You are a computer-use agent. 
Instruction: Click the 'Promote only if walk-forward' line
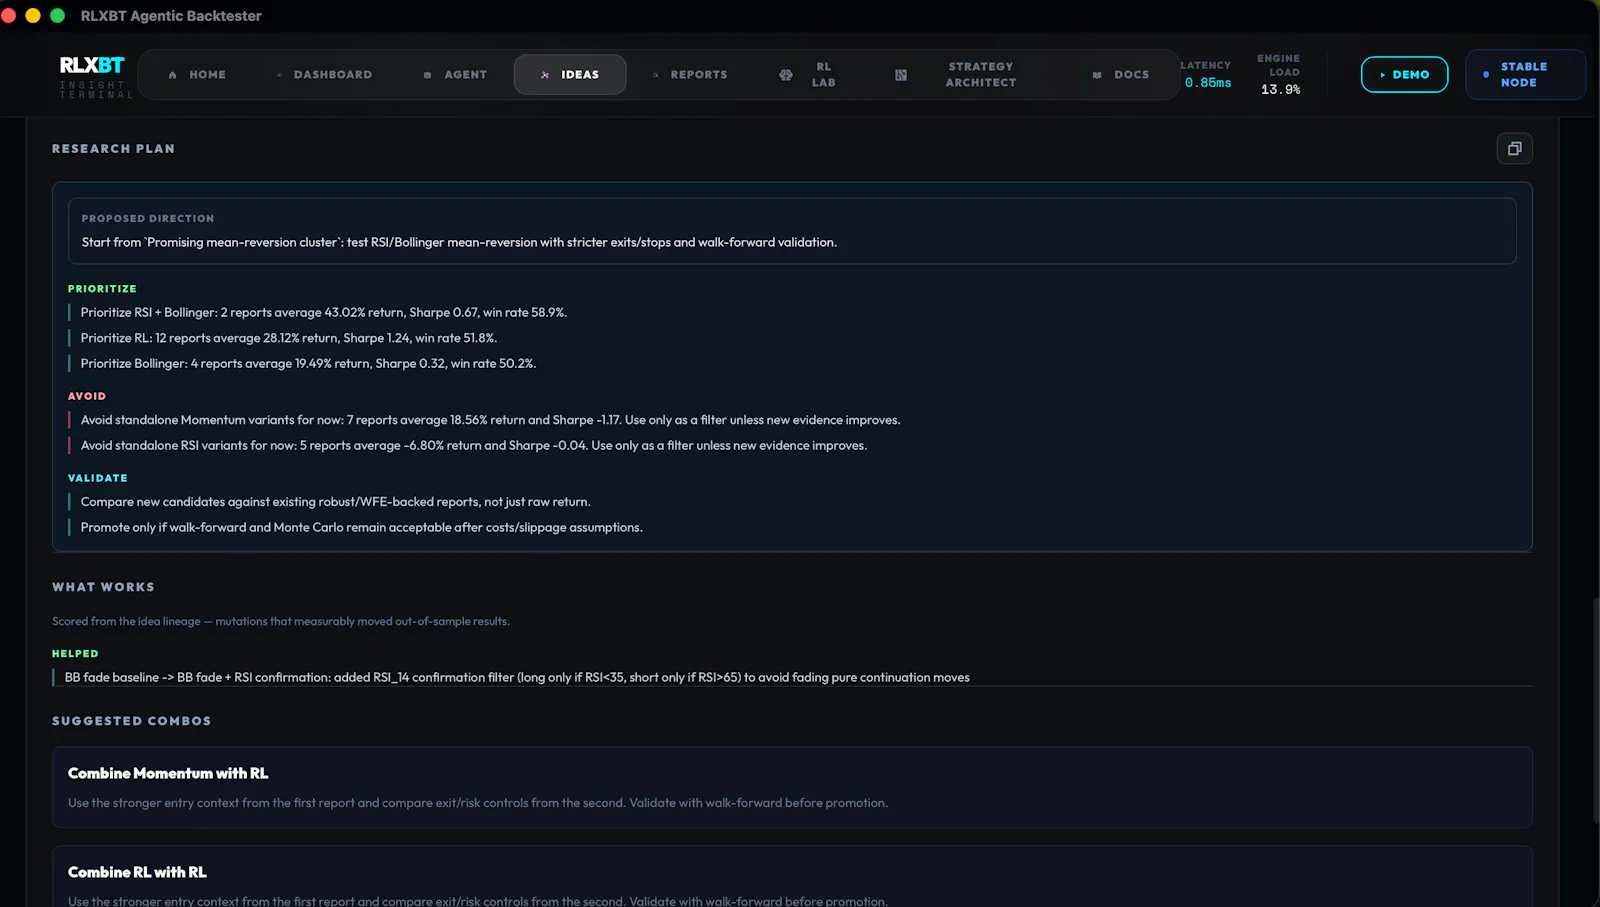(x=361, y=528)
